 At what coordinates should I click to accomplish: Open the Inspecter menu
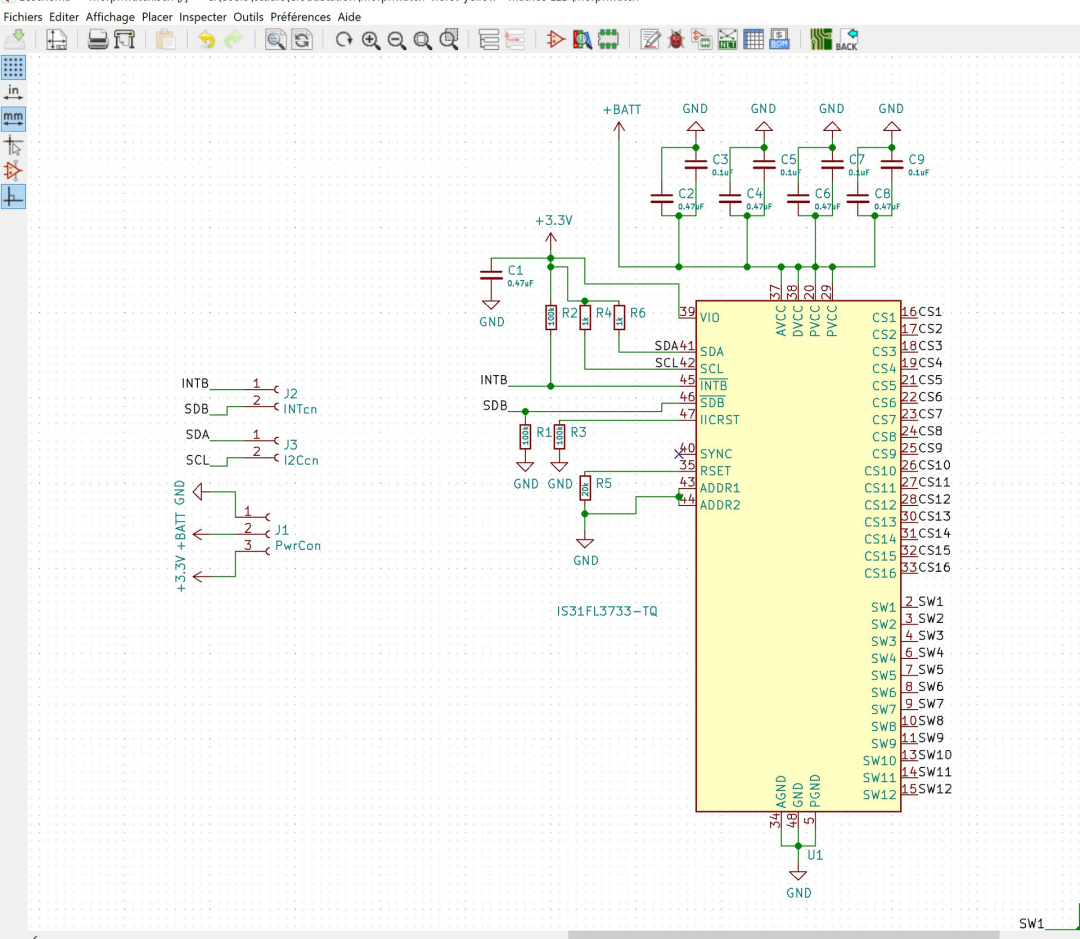(x=203, y=17)
